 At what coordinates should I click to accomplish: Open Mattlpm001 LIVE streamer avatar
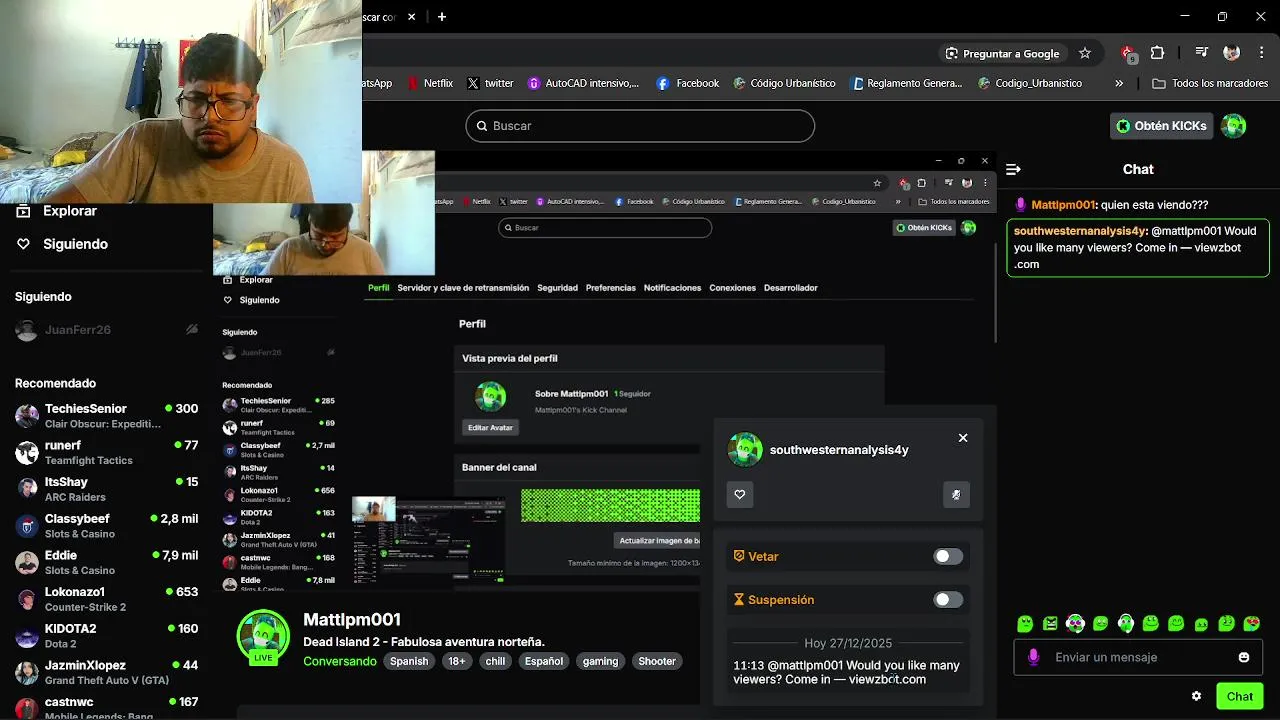263,636
